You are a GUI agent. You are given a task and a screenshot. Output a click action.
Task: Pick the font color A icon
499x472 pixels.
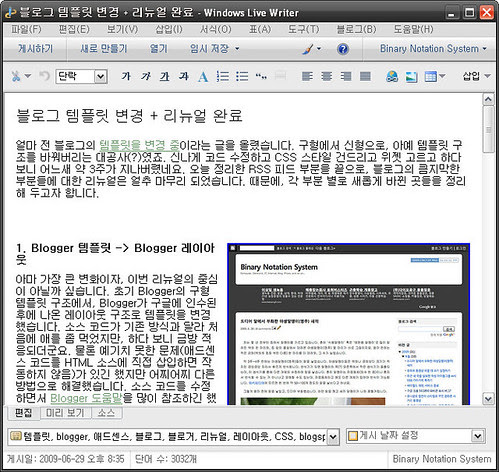[203, 77]
